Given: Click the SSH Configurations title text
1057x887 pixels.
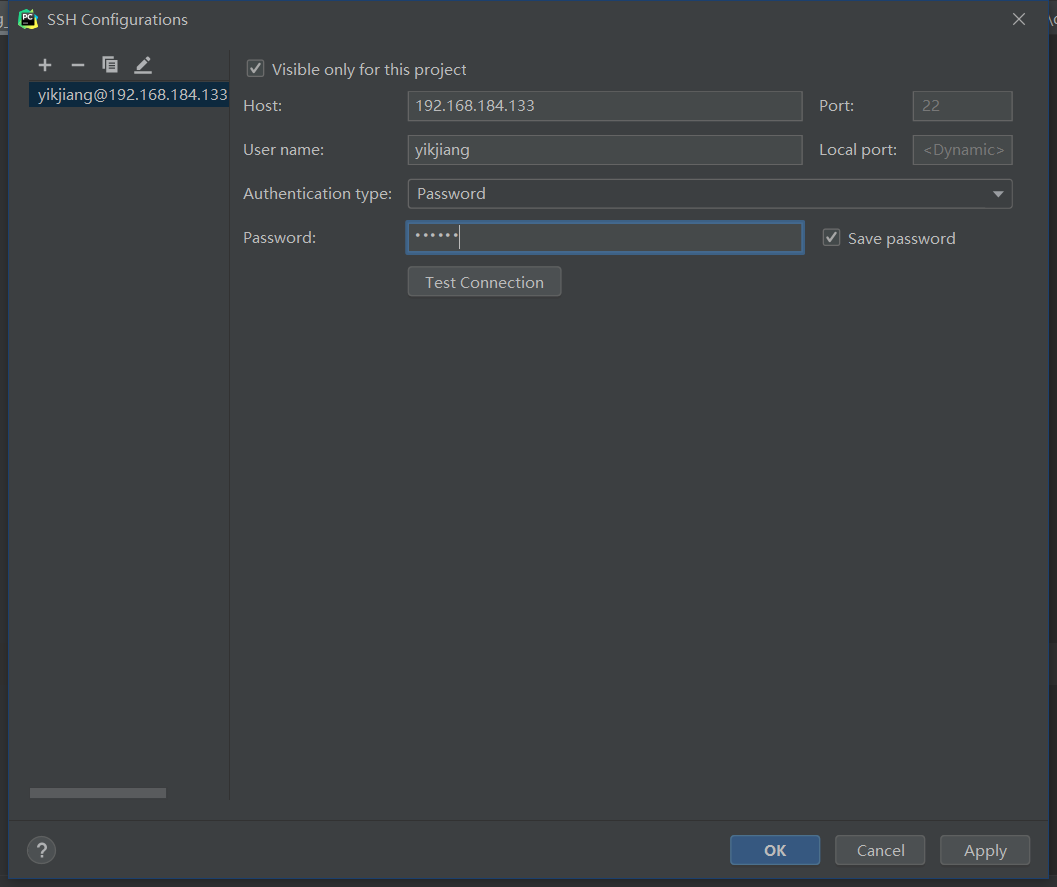Looking at the screenshot, I should tap(117, 20).
